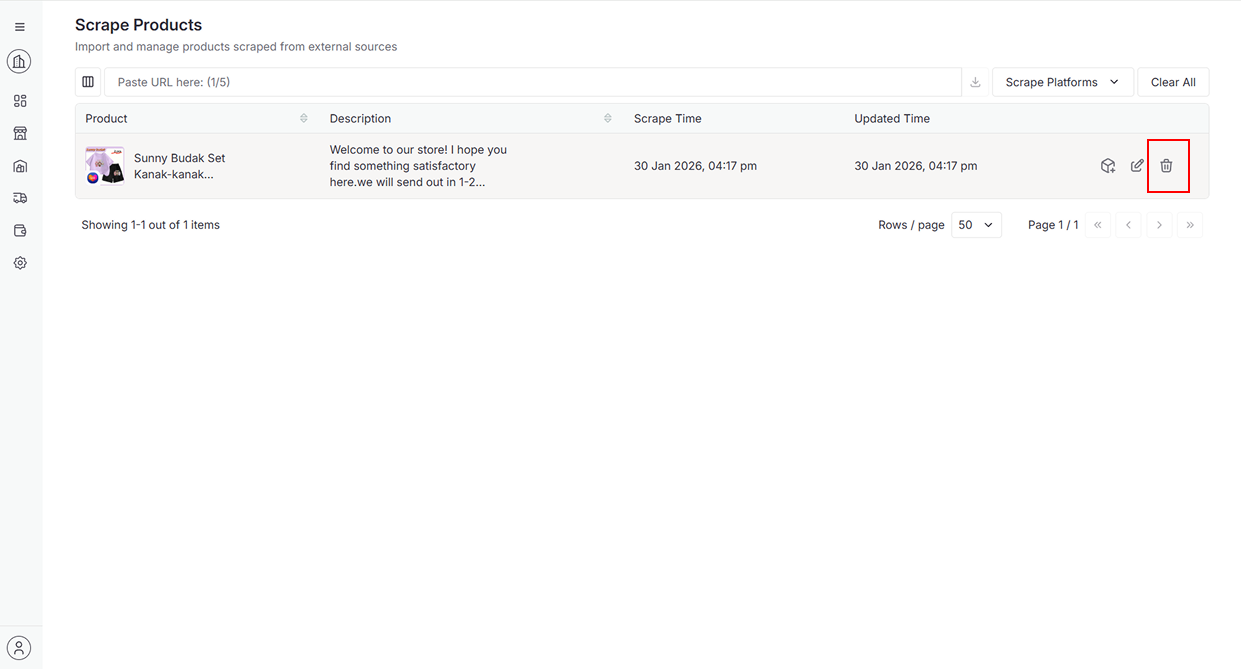
Task: Open the delivery truck icon in sidebar
Action: [x=20, y=198]
